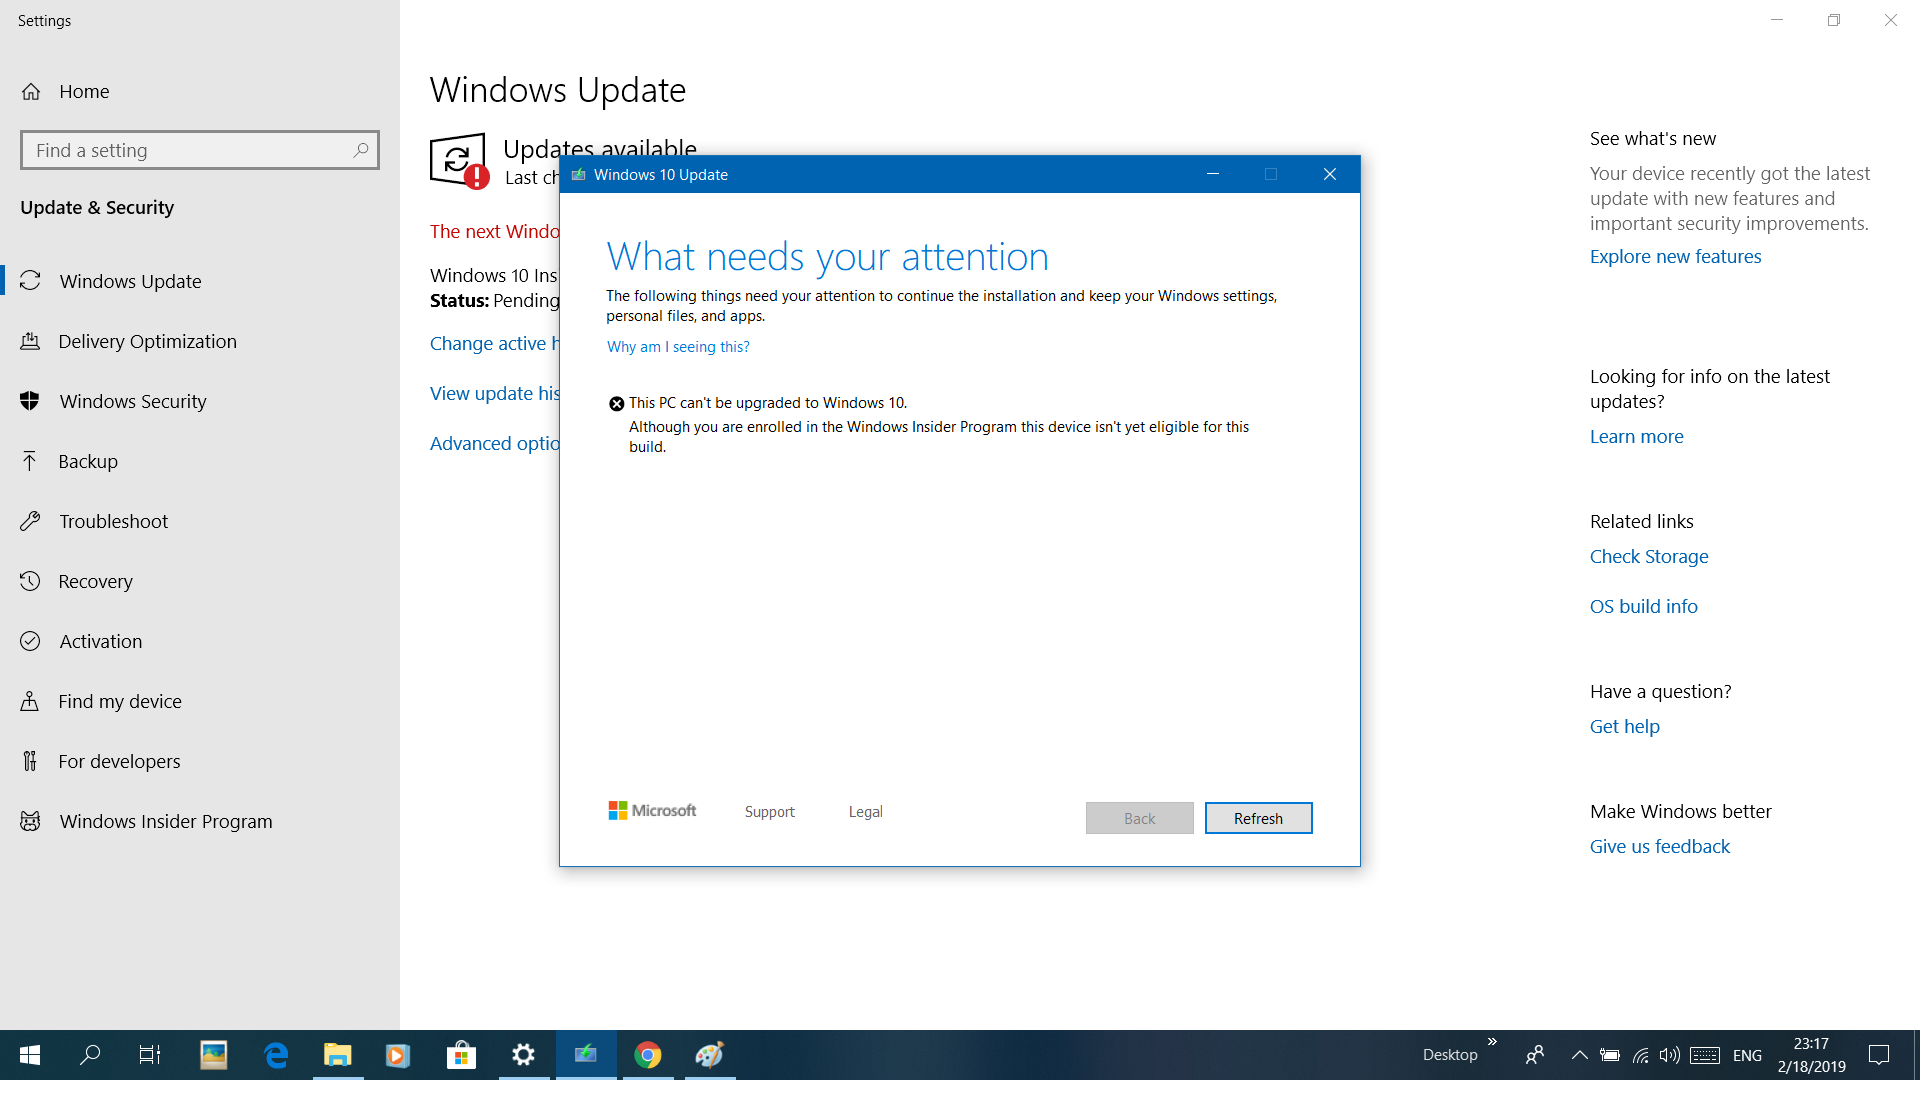
Task: Click Explore new features link
Action: [1675, 257]
